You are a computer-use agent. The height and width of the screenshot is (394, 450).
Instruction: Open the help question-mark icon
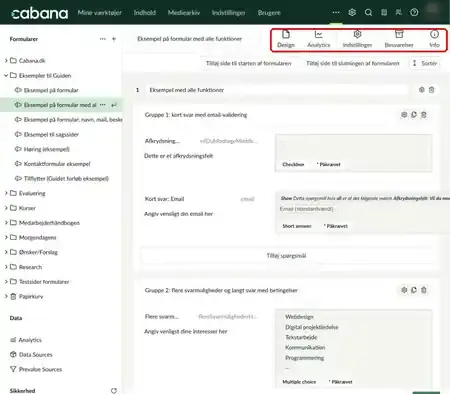pos(414,13)
